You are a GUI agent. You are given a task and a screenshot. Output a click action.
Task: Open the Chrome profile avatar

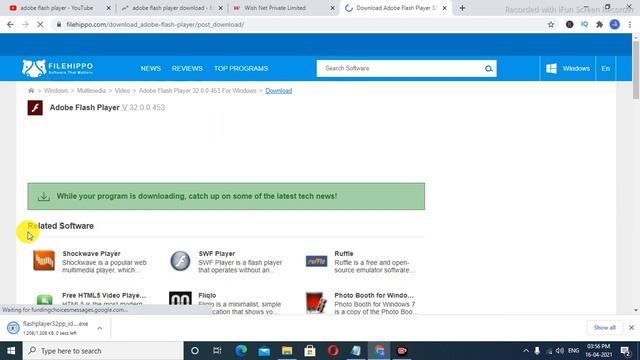[615, 24]
